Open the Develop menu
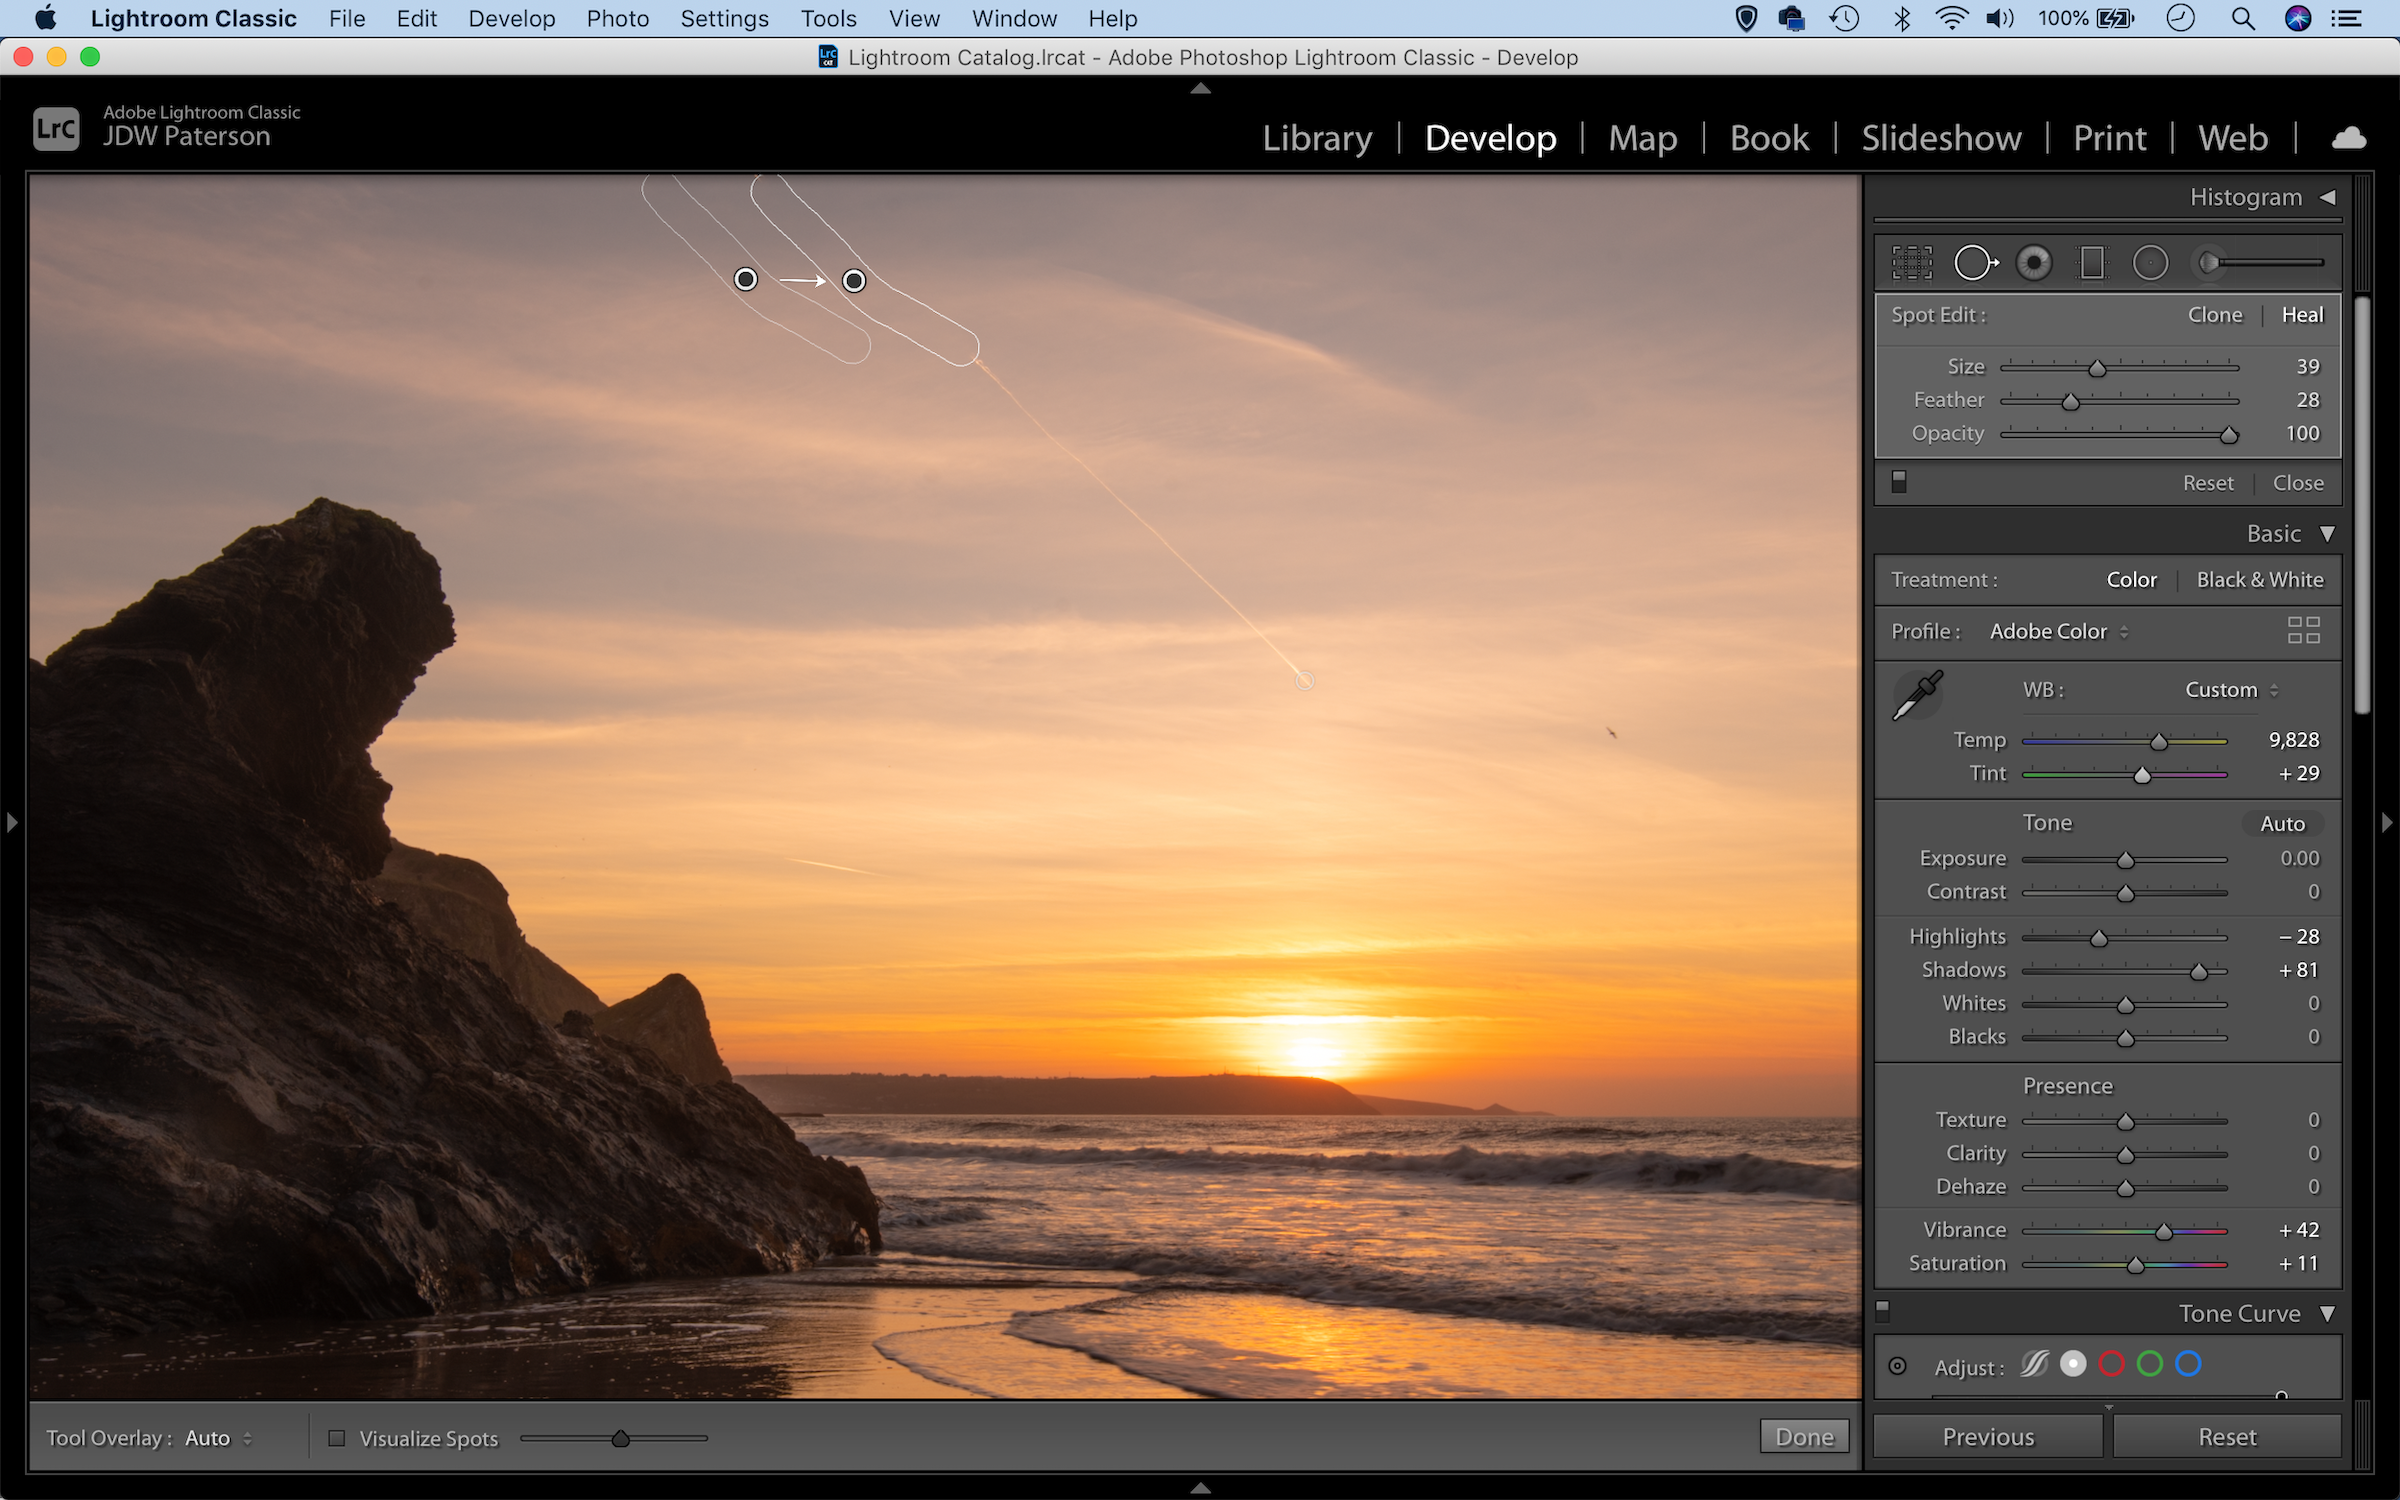Image resolution: width=2400 pixels, height=1500 pixels. click(x=511, y=19)
